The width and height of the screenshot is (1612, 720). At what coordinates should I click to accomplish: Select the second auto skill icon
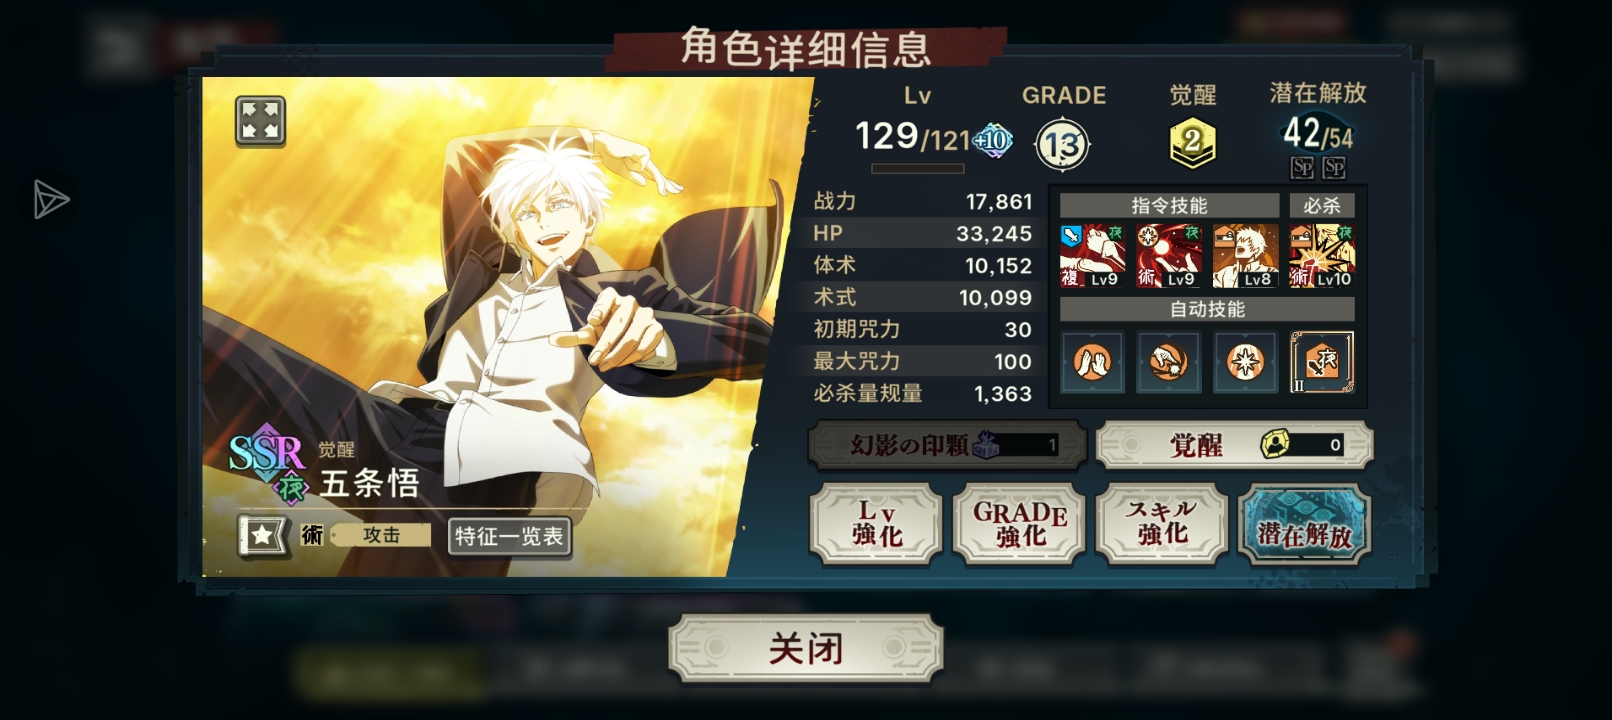click(x=1168, y=361)
